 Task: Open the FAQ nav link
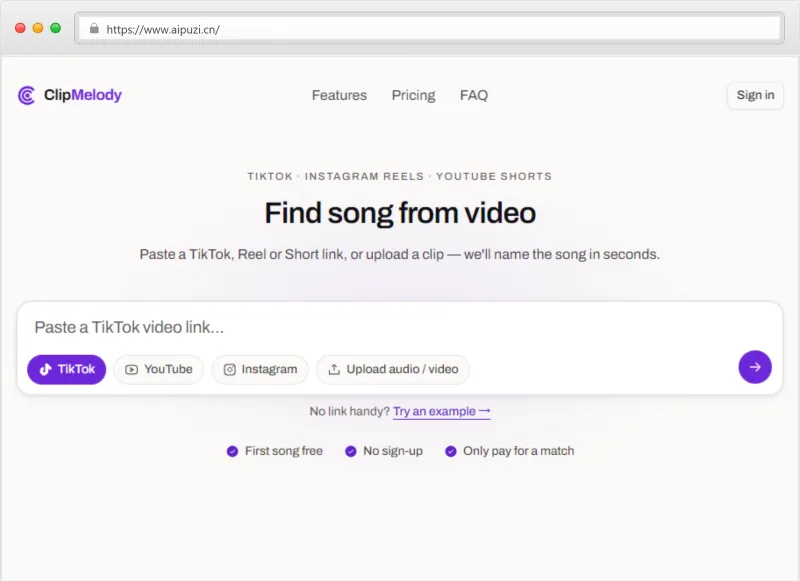point(474,95)
